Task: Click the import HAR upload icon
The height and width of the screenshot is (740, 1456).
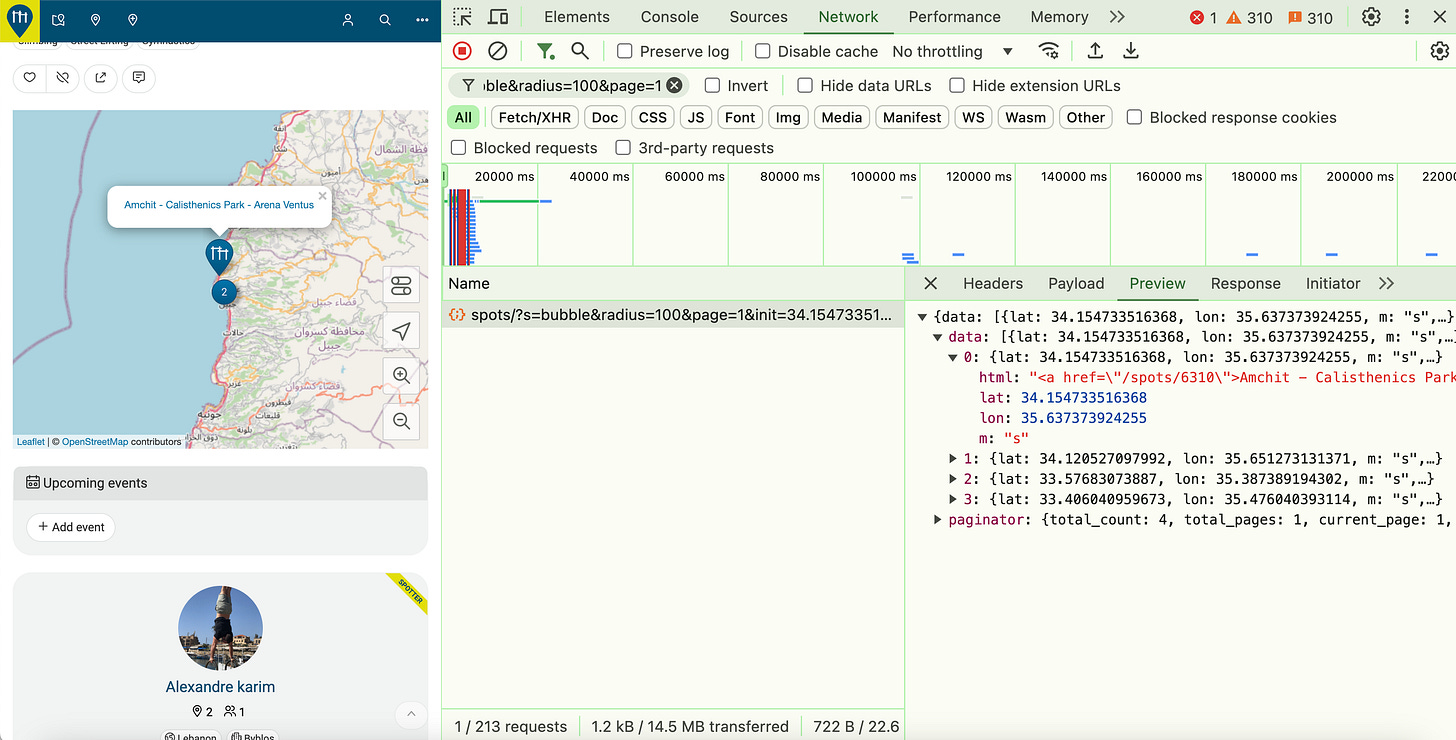Action: click(1095, 51)
